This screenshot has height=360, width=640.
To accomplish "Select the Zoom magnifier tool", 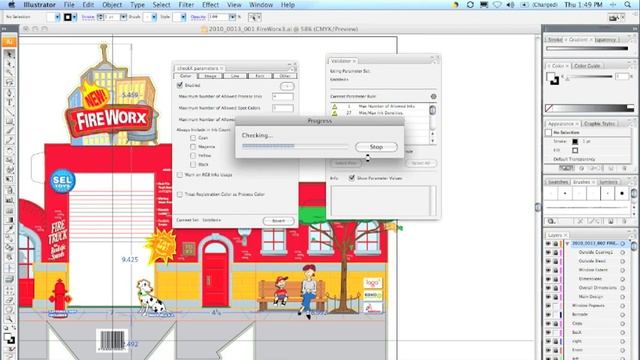I will click(x=9, y=318).
